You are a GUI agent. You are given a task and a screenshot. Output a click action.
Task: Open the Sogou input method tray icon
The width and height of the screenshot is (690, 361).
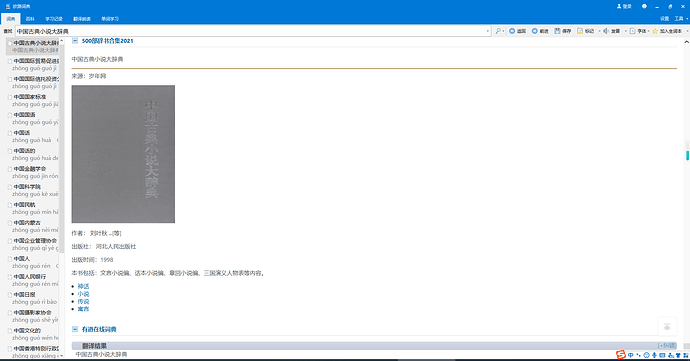(620, 355)
